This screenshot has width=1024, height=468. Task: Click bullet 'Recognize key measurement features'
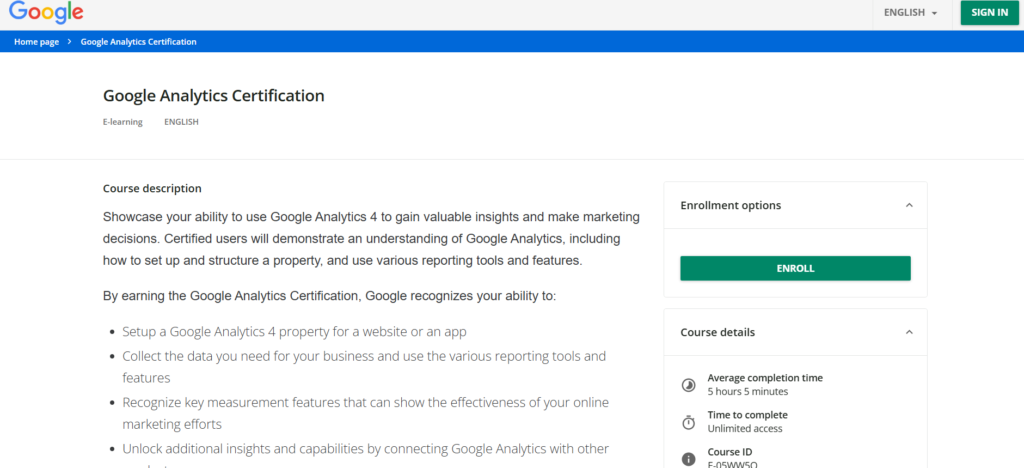coord(366,413)
